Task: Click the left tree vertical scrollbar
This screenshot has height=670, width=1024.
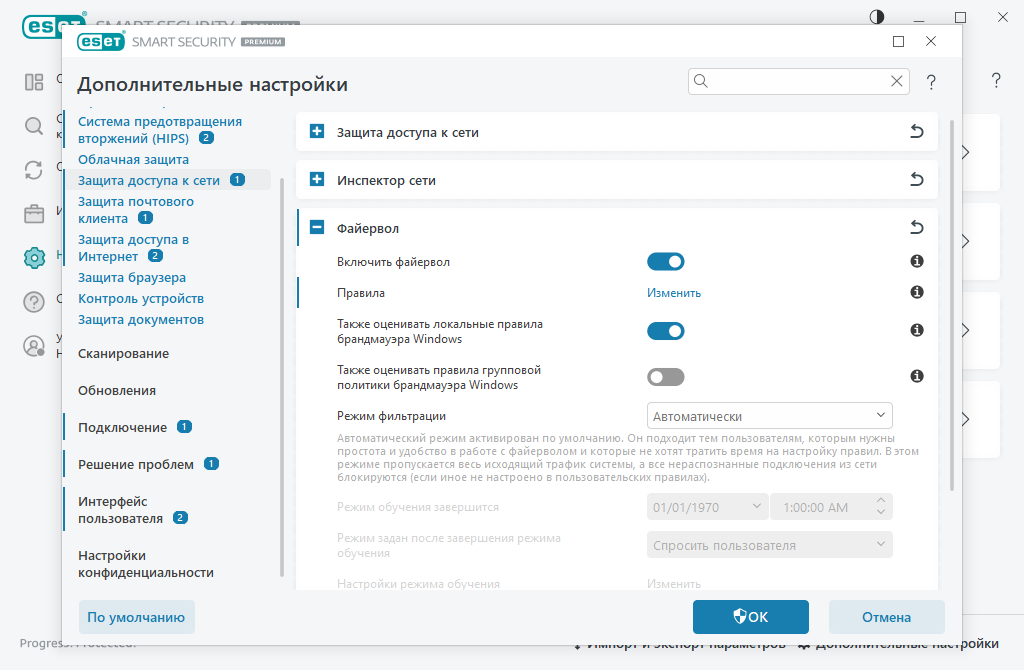Action: point(281,377)
